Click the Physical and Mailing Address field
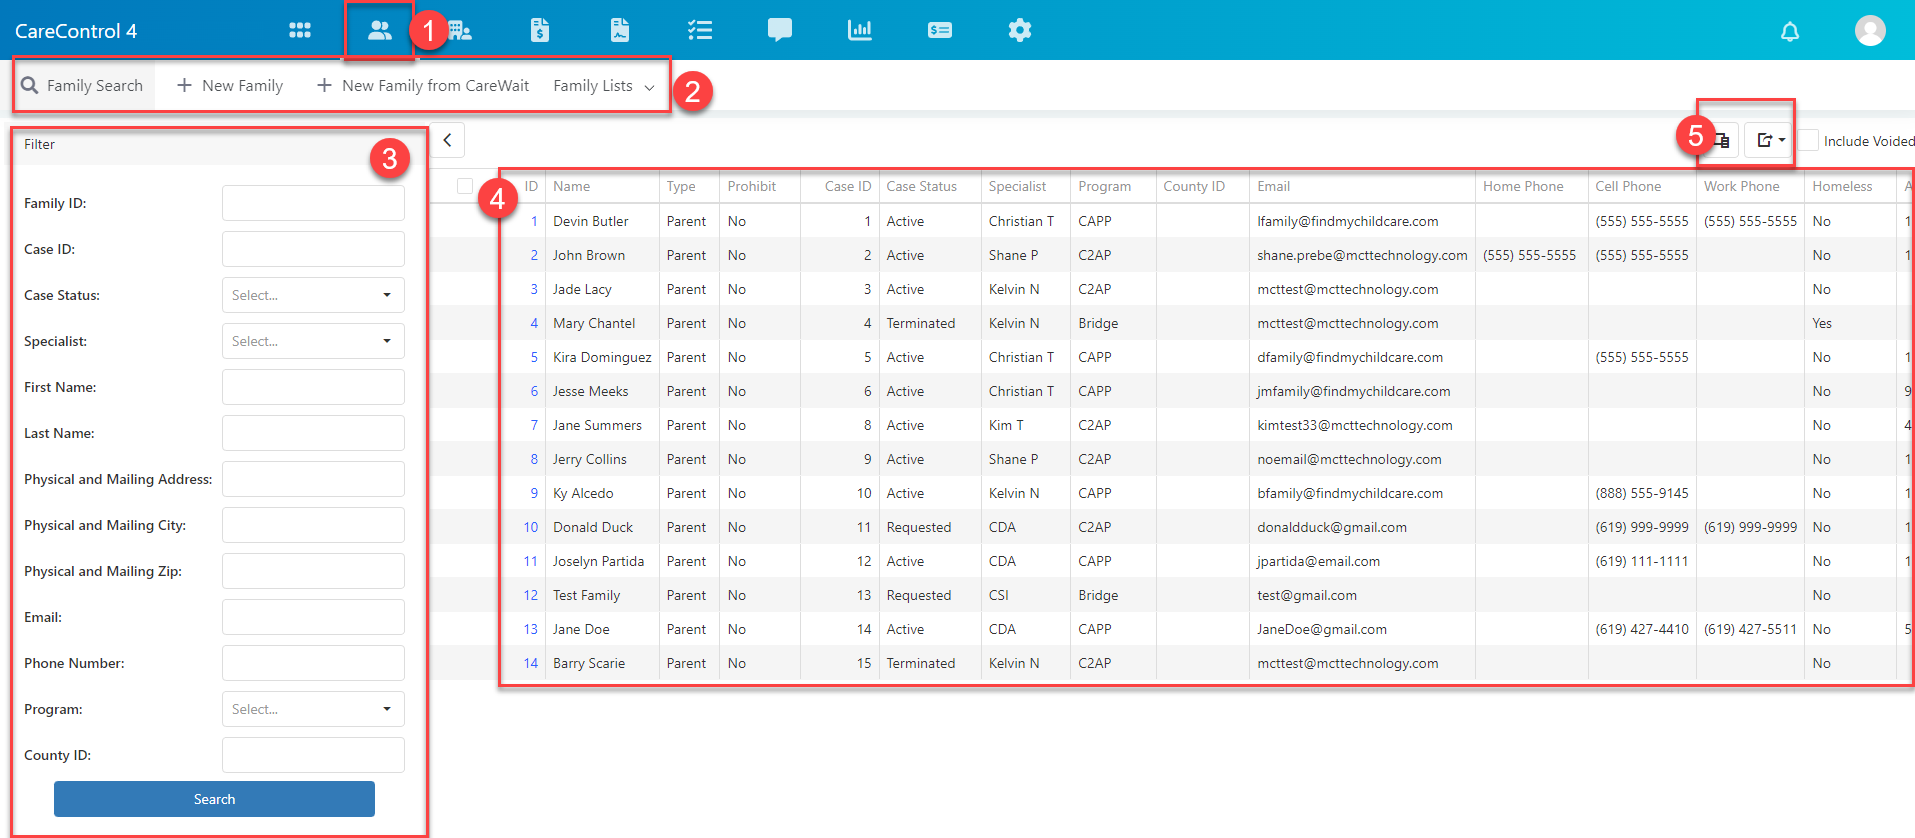This screenshot has height=838, width=1915. tap(313, 479)
